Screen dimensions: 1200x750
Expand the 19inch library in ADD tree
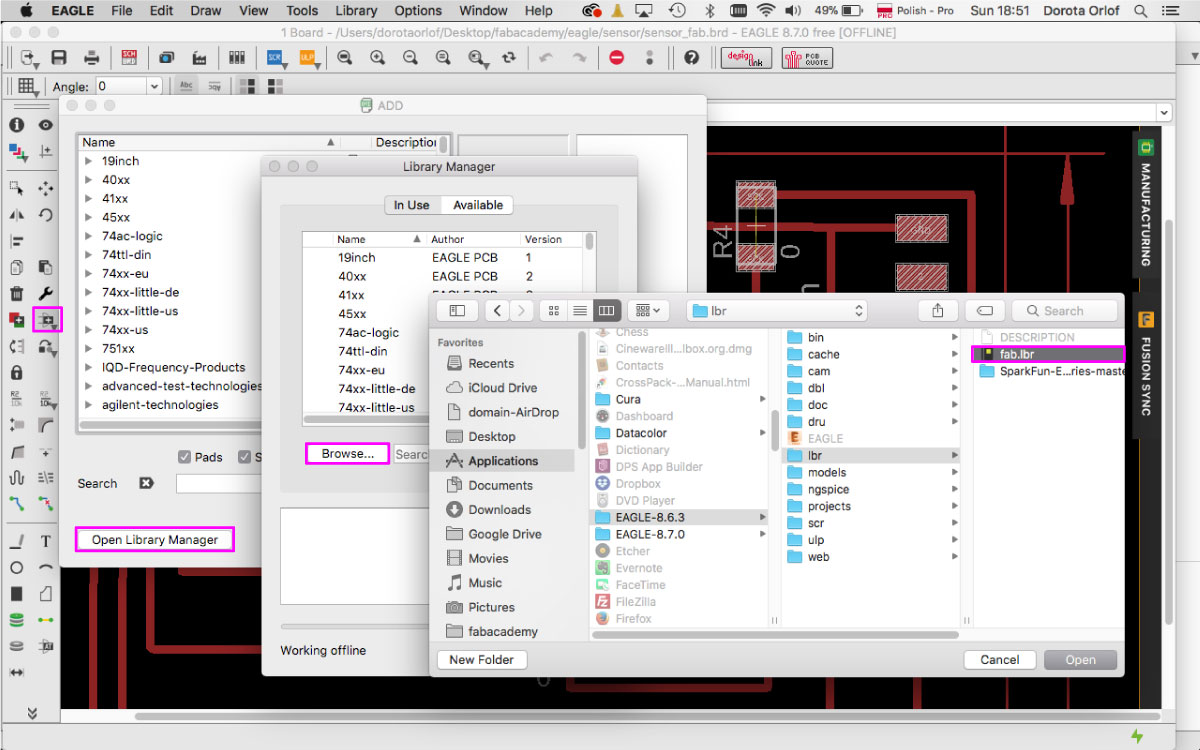click(88, 161)
